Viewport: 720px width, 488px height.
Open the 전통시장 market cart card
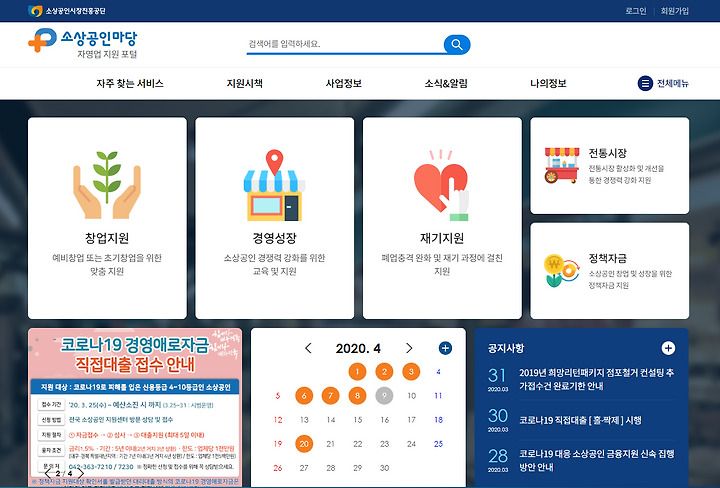pos(609,166)
